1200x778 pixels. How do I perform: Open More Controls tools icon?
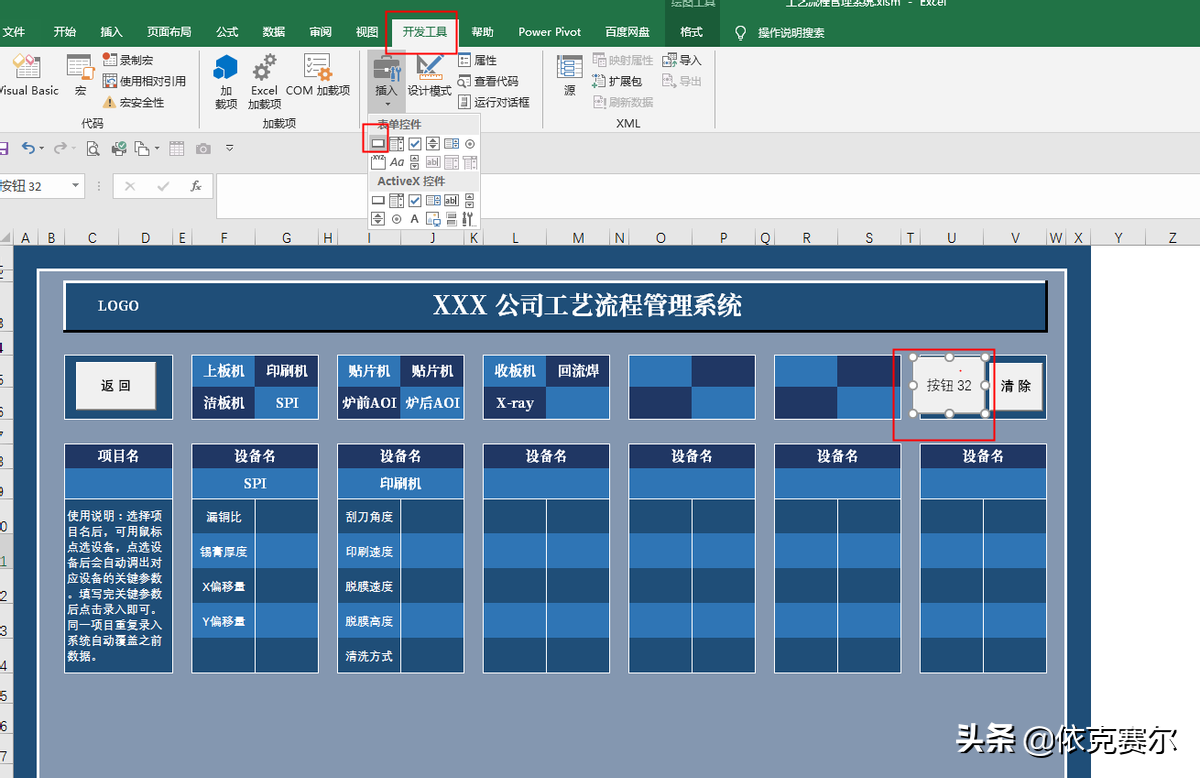click(x=469, y=218)
